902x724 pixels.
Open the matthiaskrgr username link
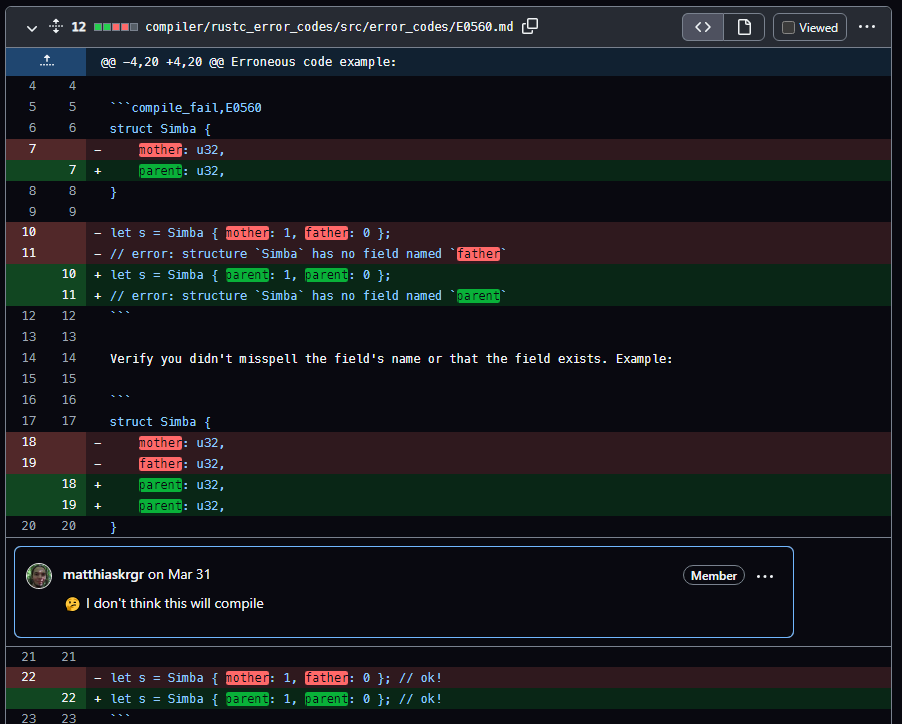point(103,574)
